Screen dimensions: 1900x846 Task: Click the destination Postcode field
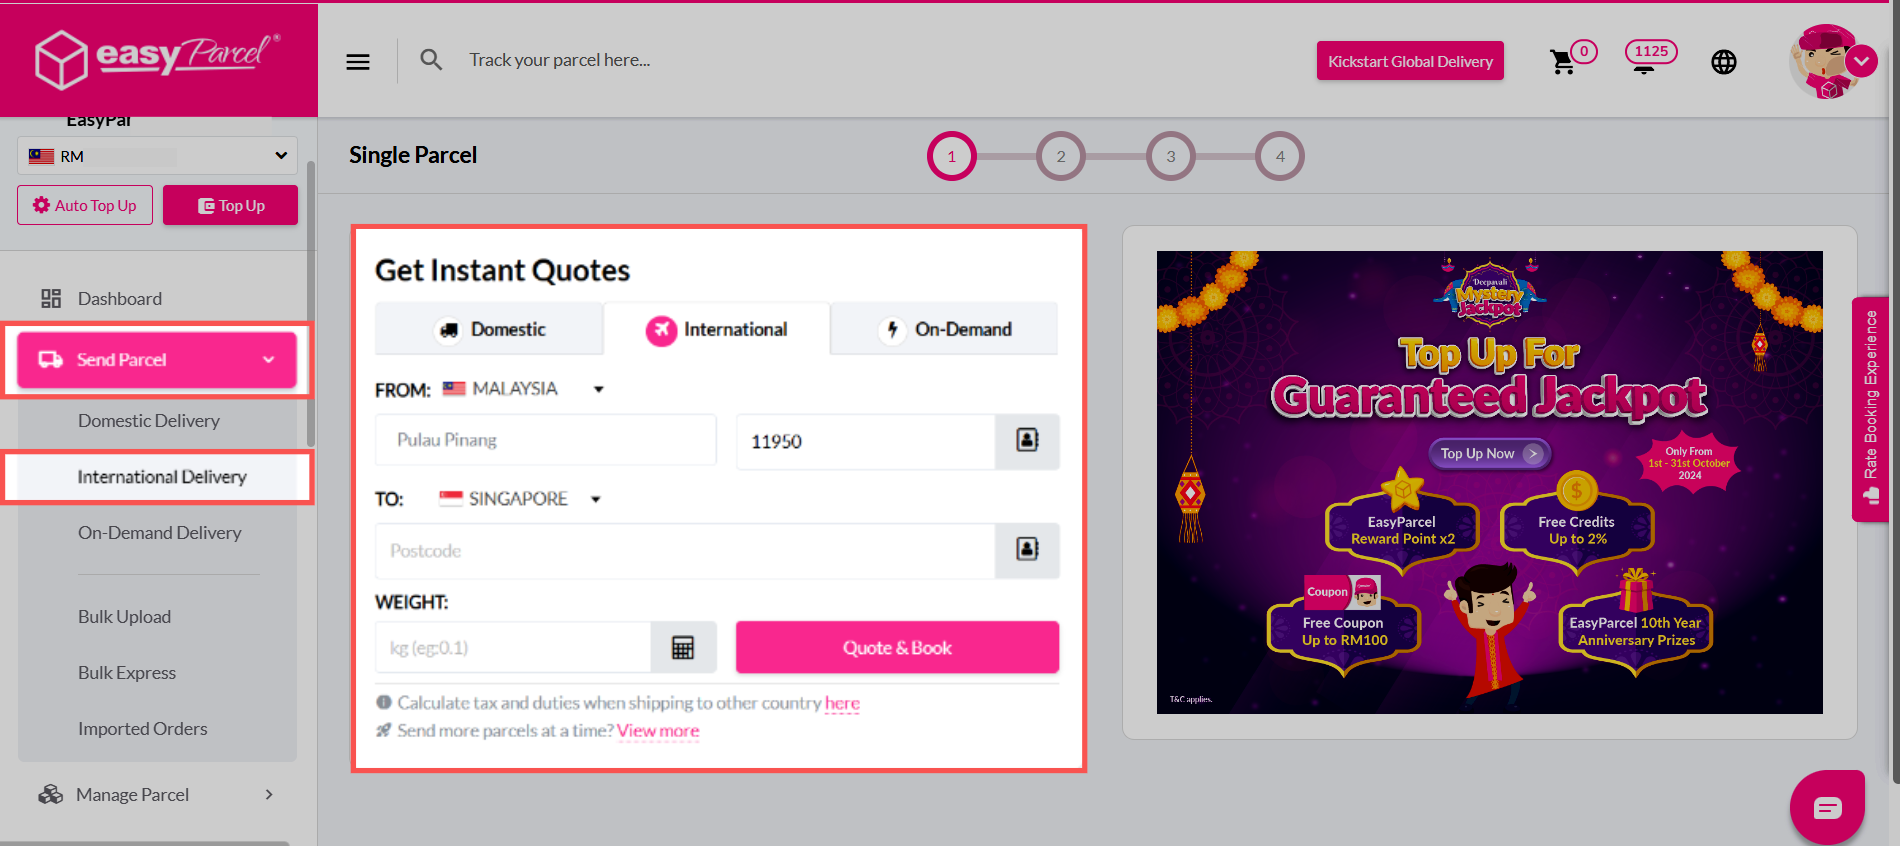(x=686, y=551)
